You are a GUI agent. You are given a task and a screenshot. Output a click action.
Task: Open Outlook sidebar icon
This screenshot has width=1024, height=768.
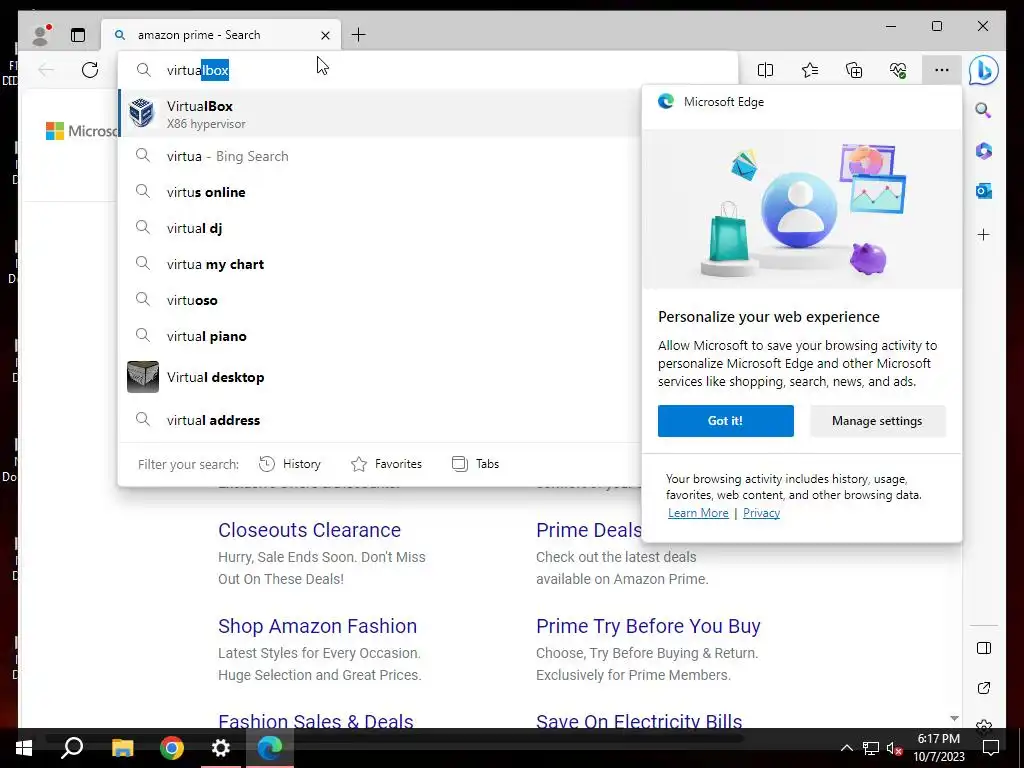click(x=984, y=191)
